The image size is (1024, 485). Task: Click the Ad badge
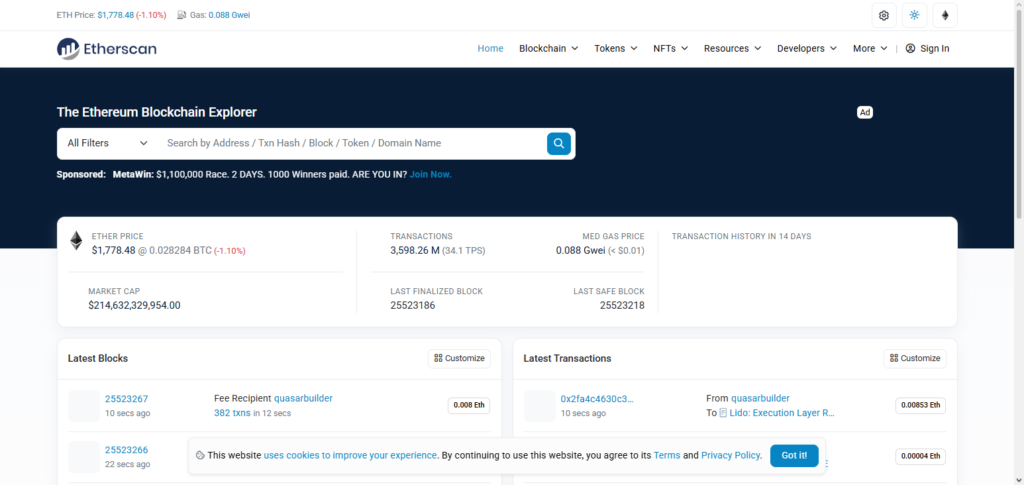(x=865, y=112)
